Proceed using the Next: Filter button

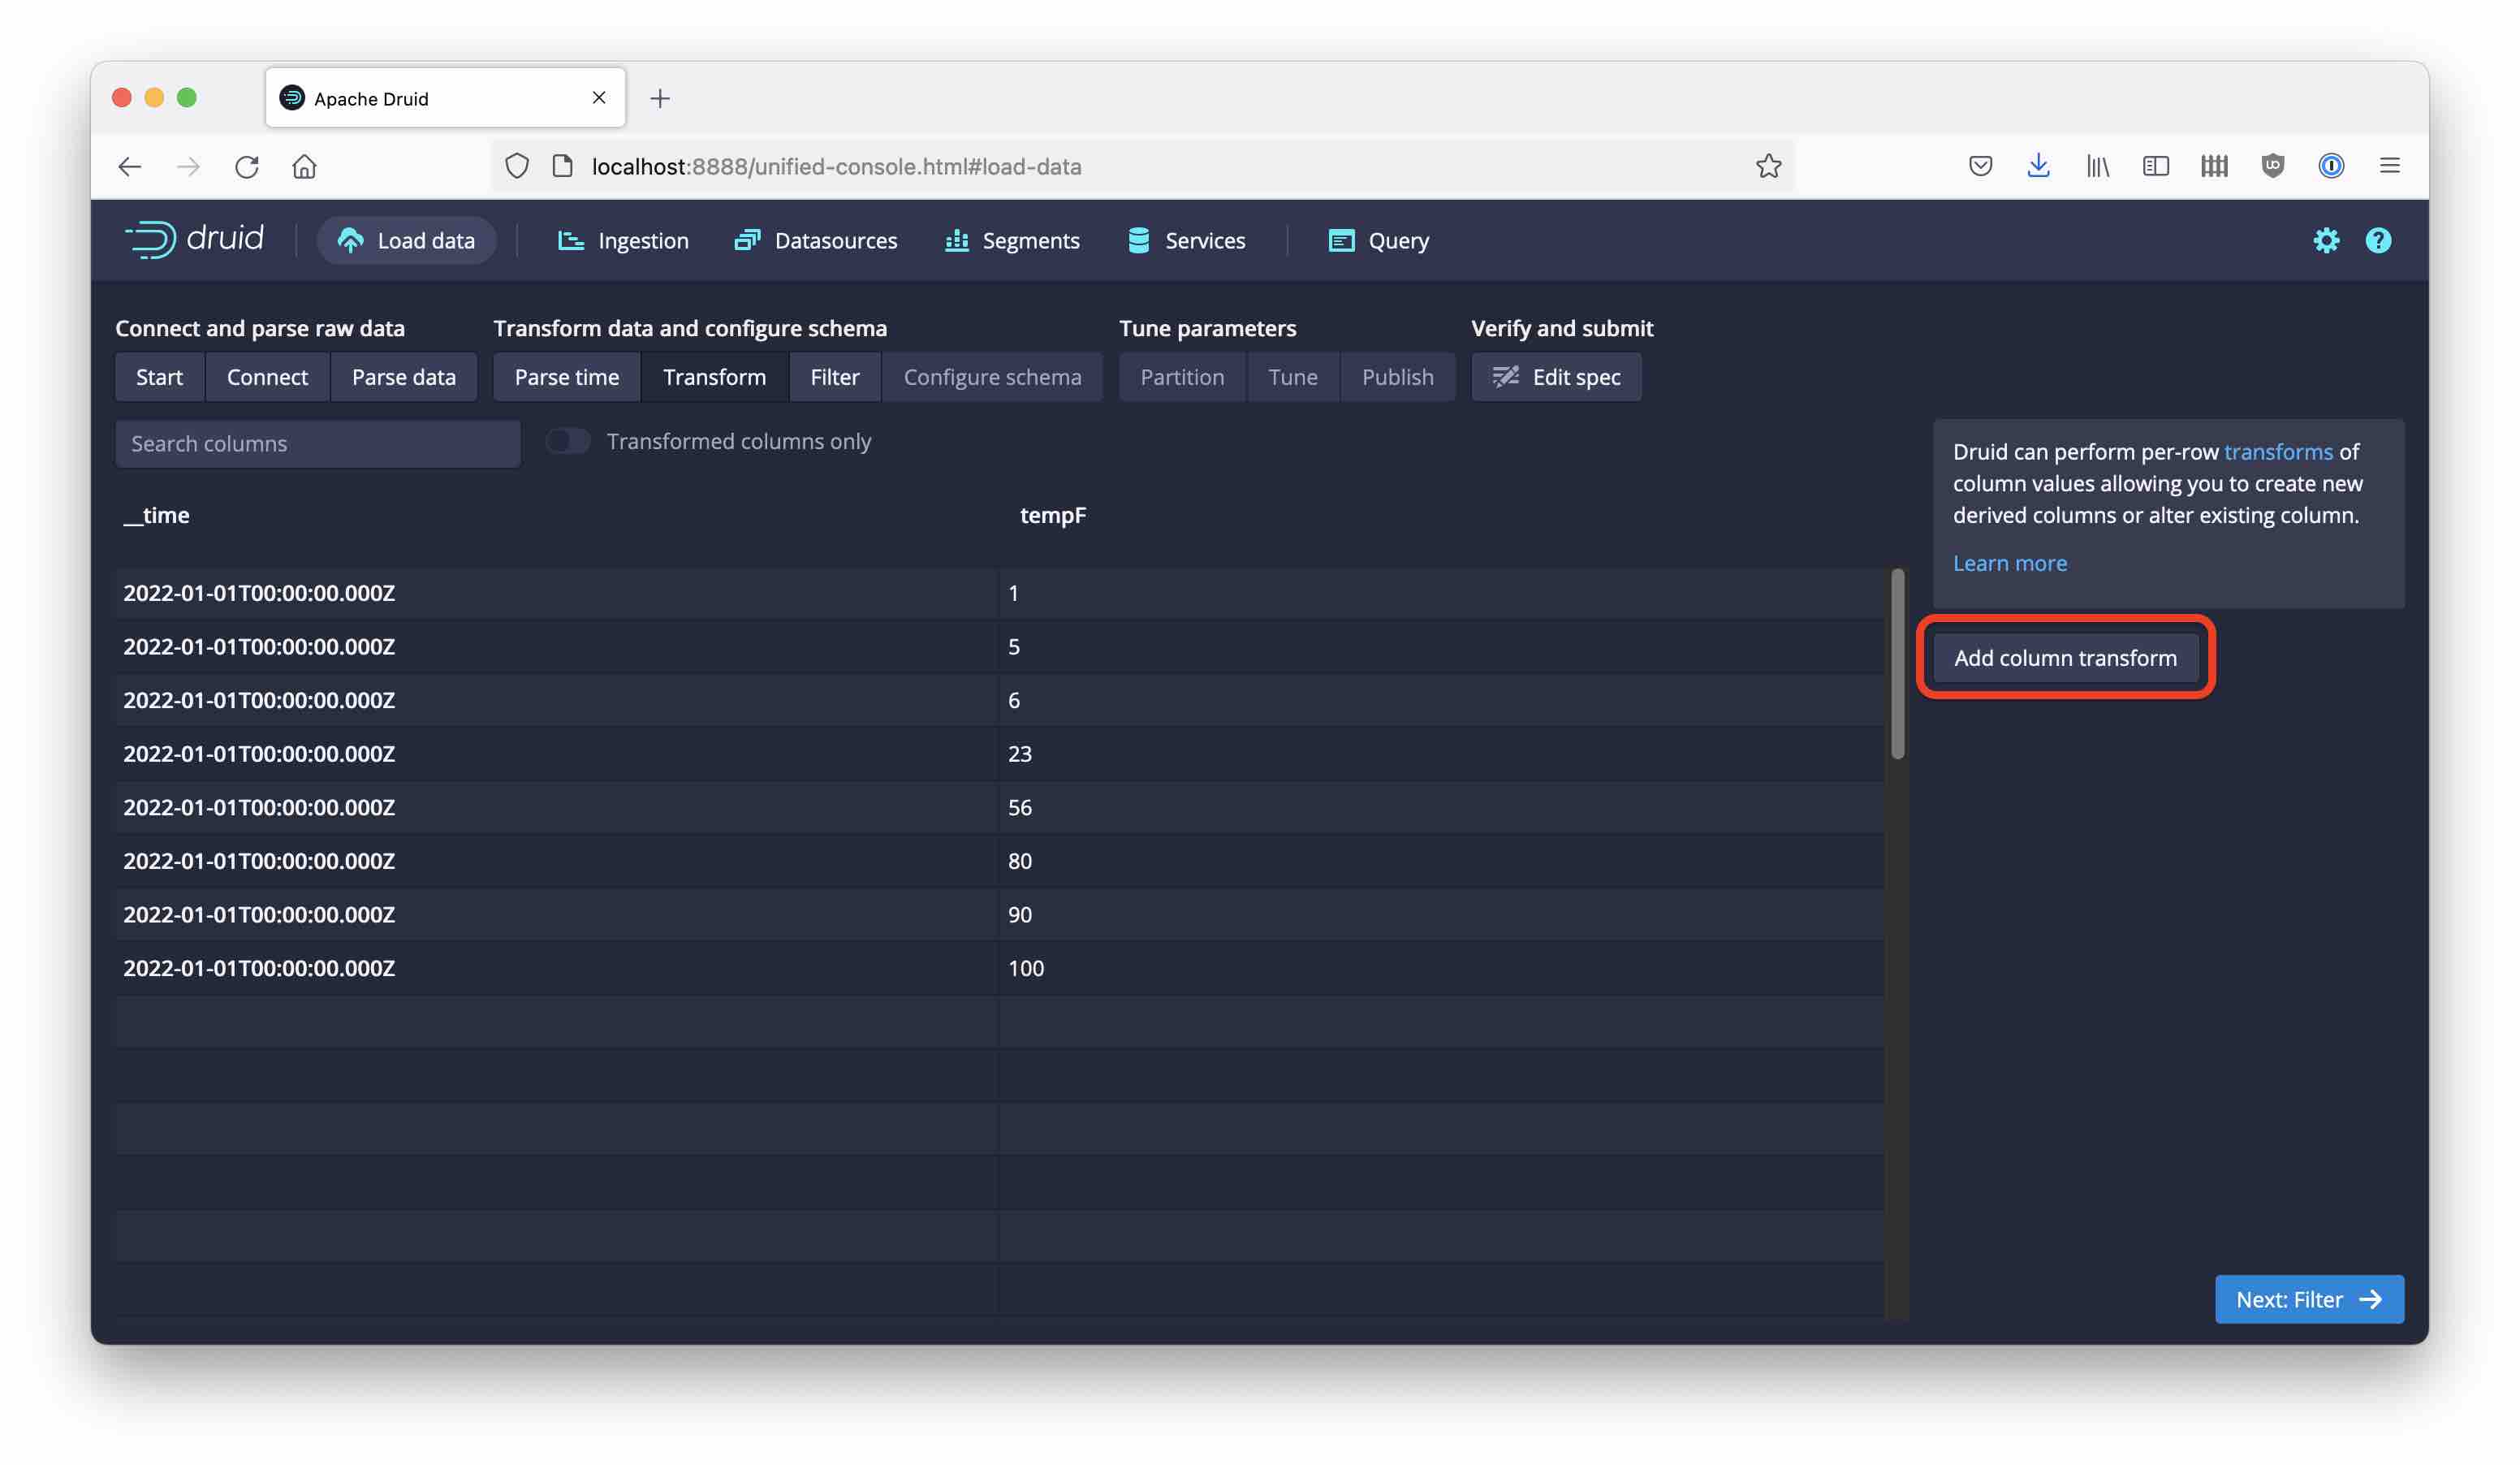coord(2308,1299)
